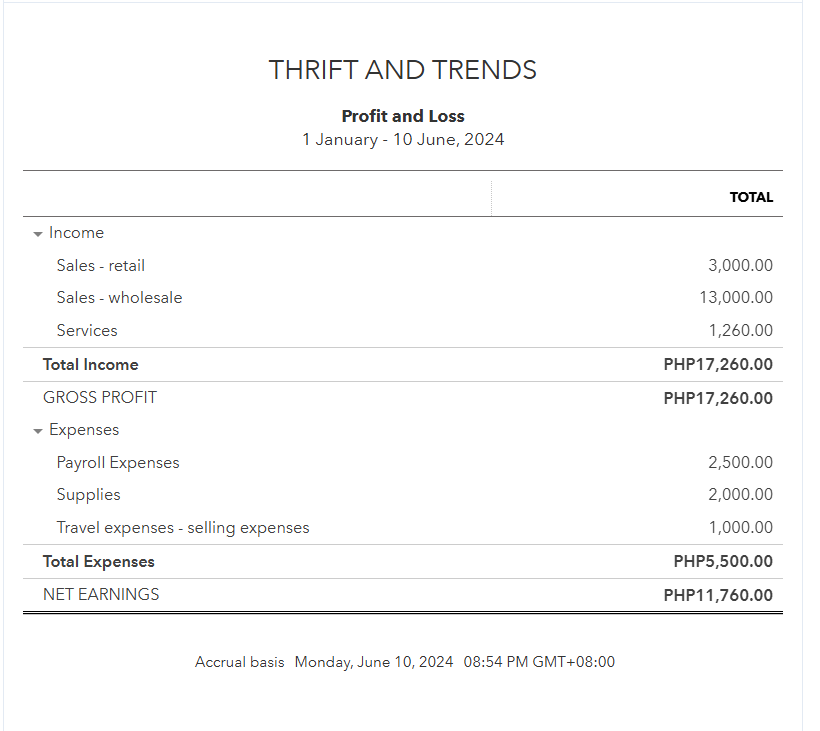Screen dimensions: 820x731
Task: Select the Payroll Expenses account label
Action: pyautogui.click(x=118, y=462)
